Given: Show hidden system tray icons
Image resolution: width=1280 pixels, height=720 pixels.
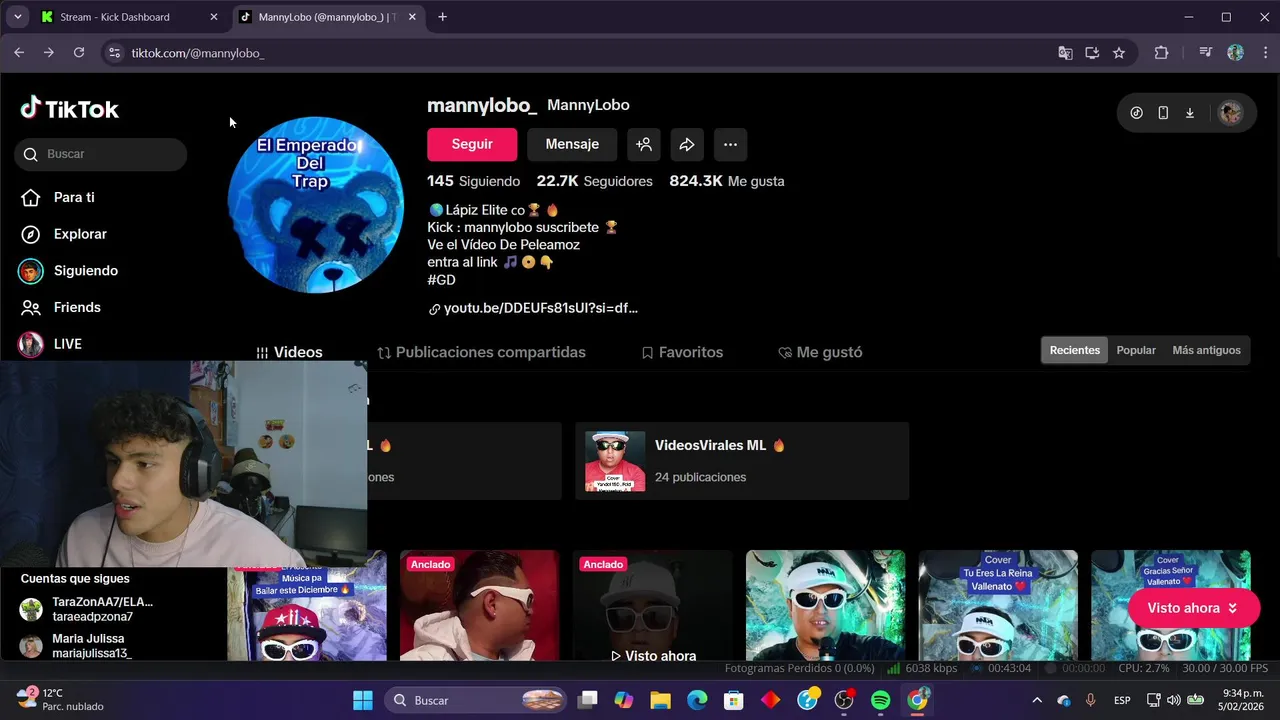Looking at the screenshot, I should click(x=1037, y=700).
